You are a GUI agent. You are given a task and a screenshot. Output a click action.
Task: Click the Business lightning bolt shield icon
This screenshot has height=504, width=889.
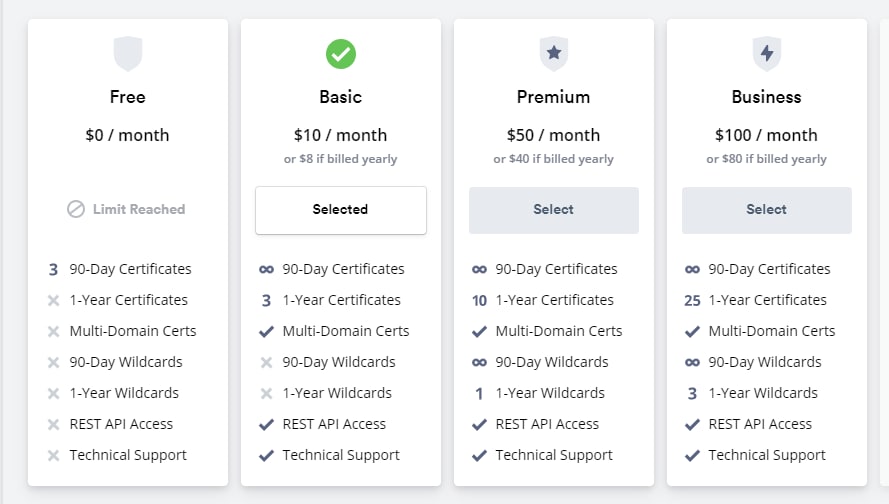pyautogui.click(x=767, y=54)
